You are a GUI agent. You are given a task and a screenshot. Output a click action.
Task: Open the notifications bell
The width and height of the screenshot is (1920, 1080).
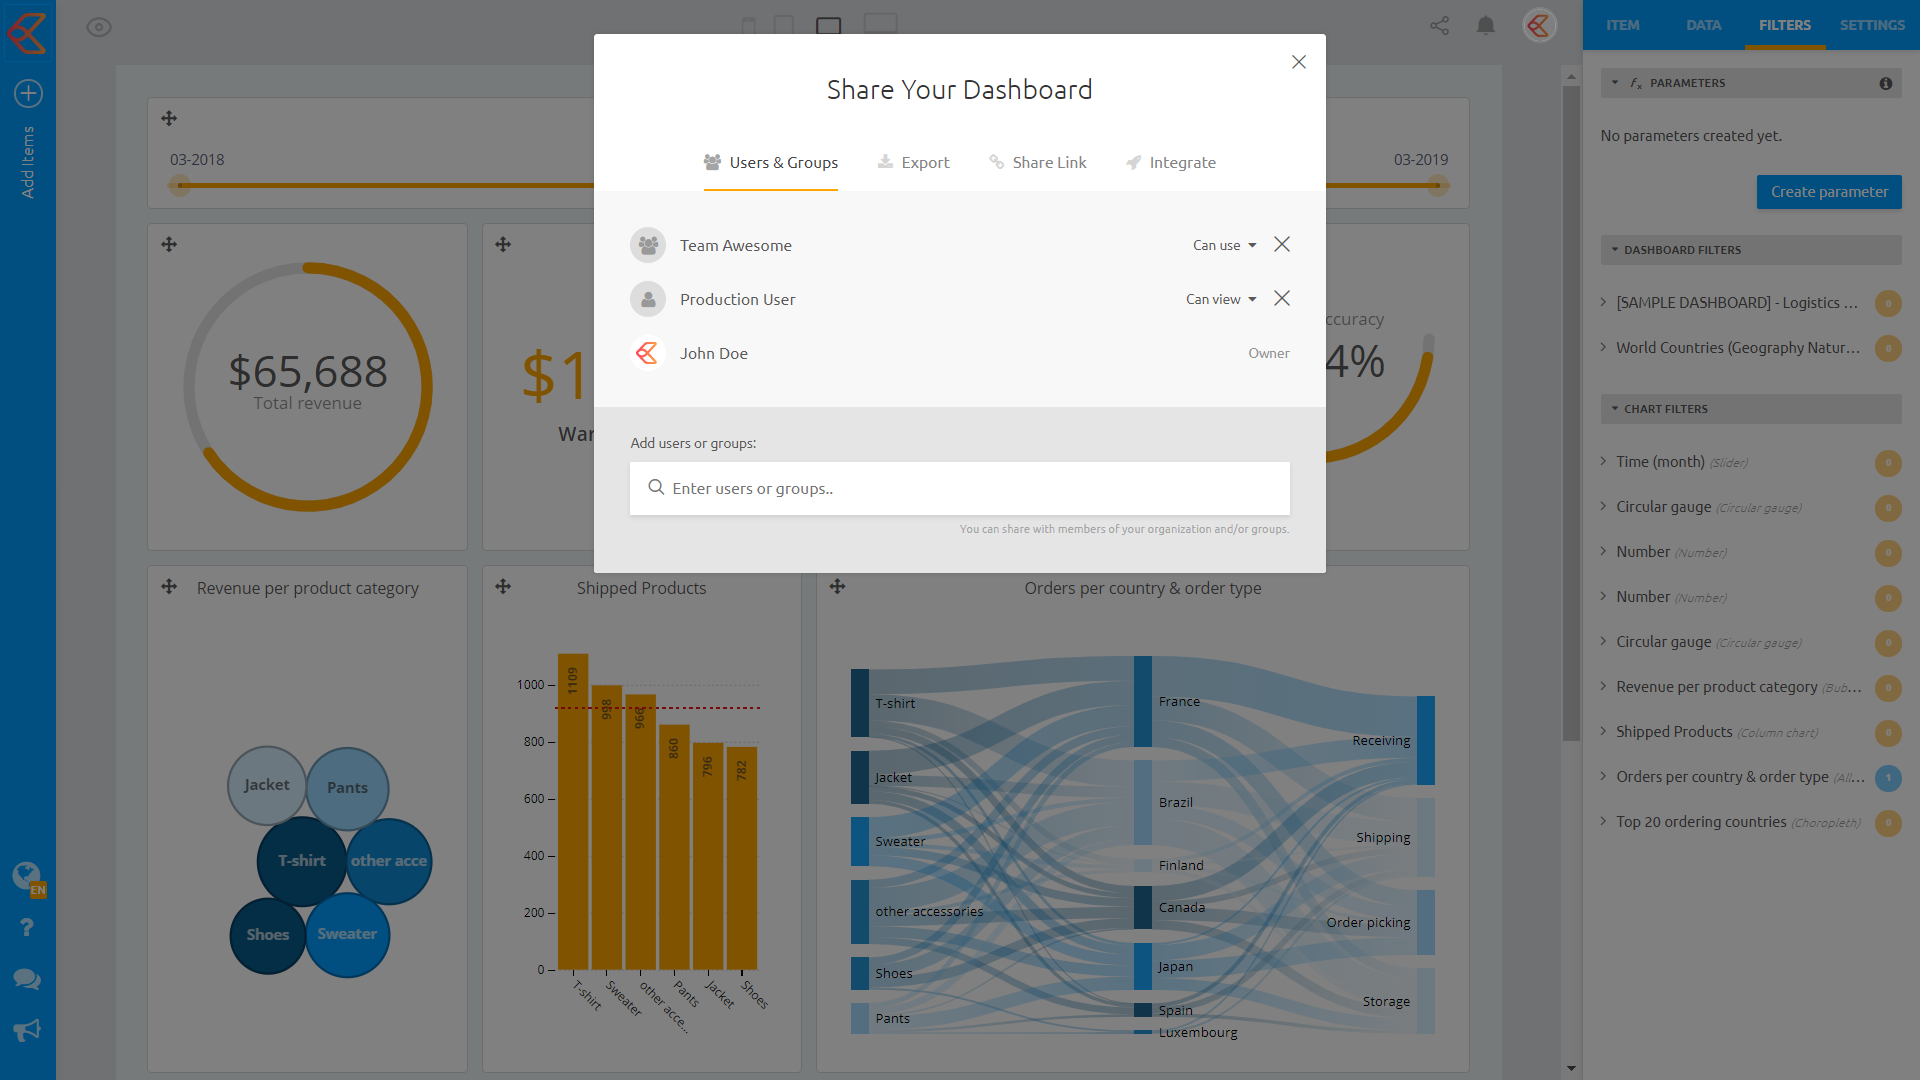1486,26
